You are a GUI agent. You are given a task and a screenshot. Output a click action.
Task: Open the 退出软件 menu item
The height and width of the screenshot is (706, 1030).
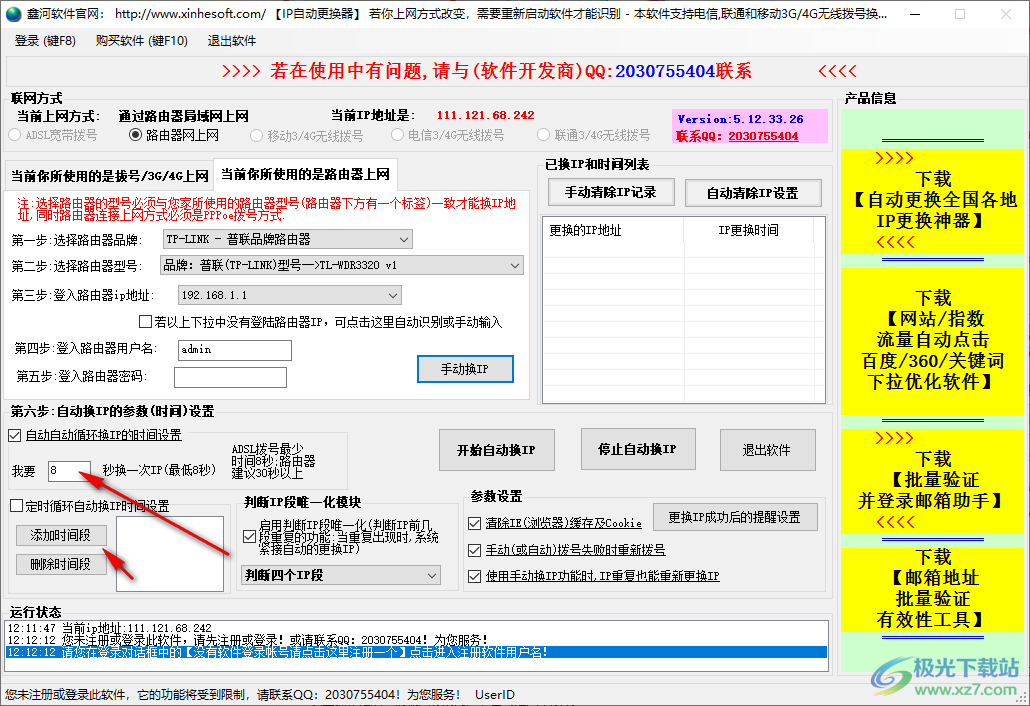pos(232,41)
